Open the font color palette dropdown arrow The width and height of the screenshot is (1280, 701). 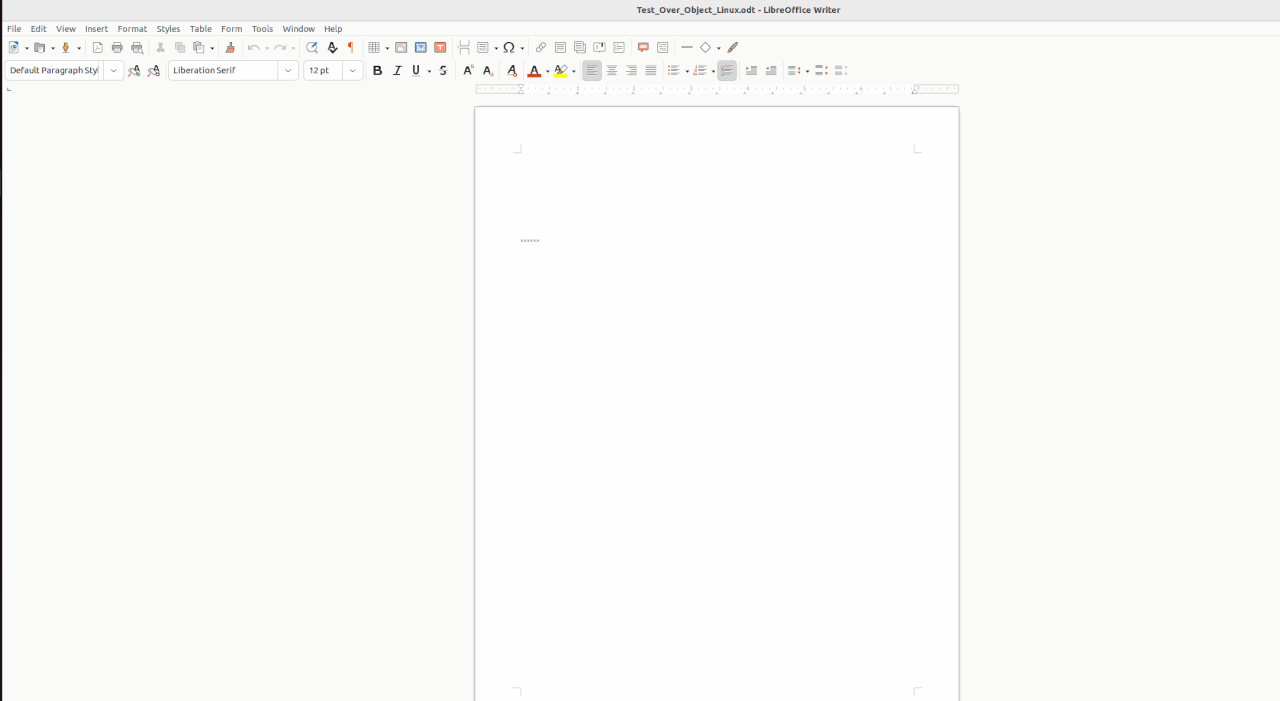(x=547, y=71)
